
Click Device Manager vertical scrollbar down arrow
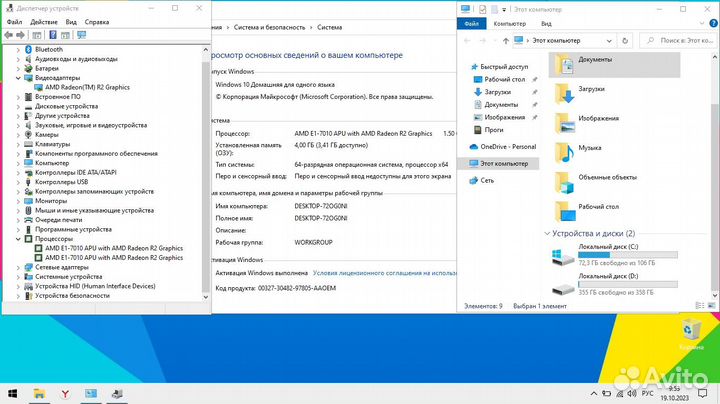(x=206, y=297)
